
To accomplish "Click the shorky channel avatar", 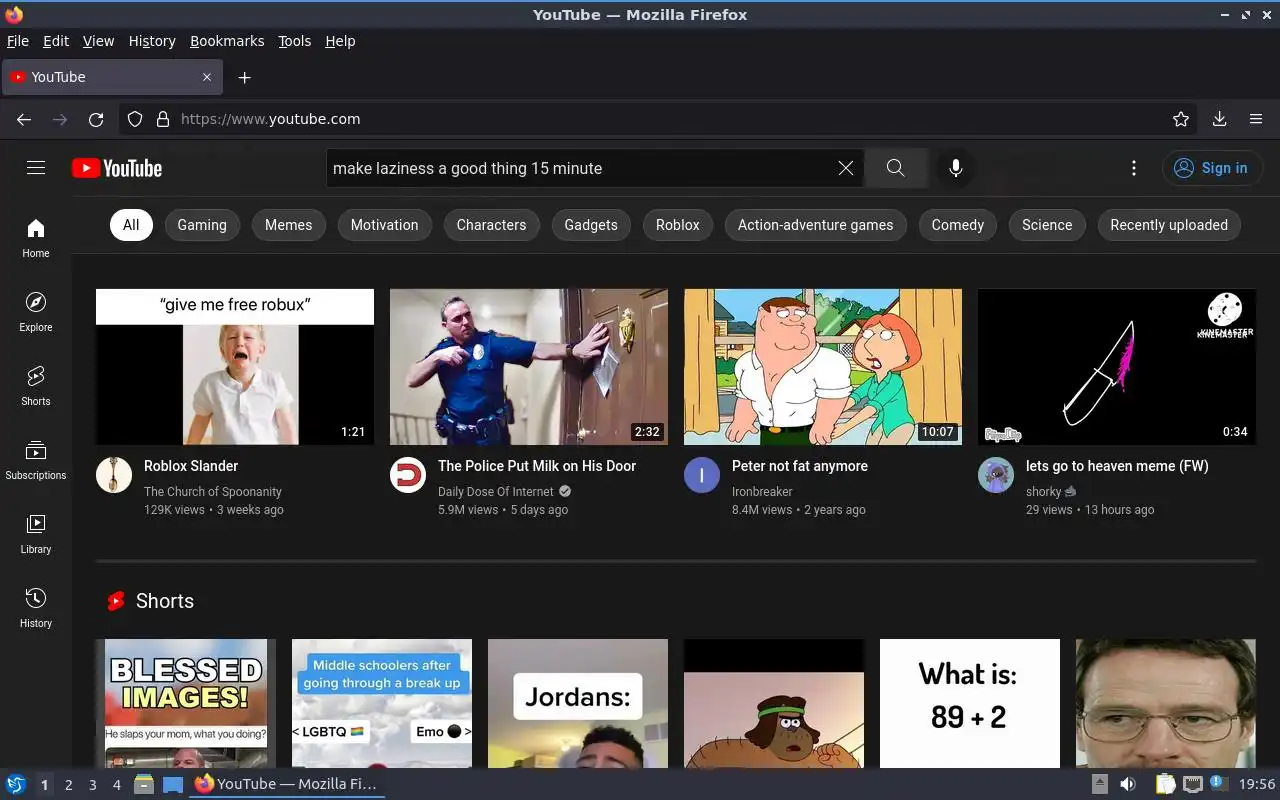I will click(x=996, y=475).
